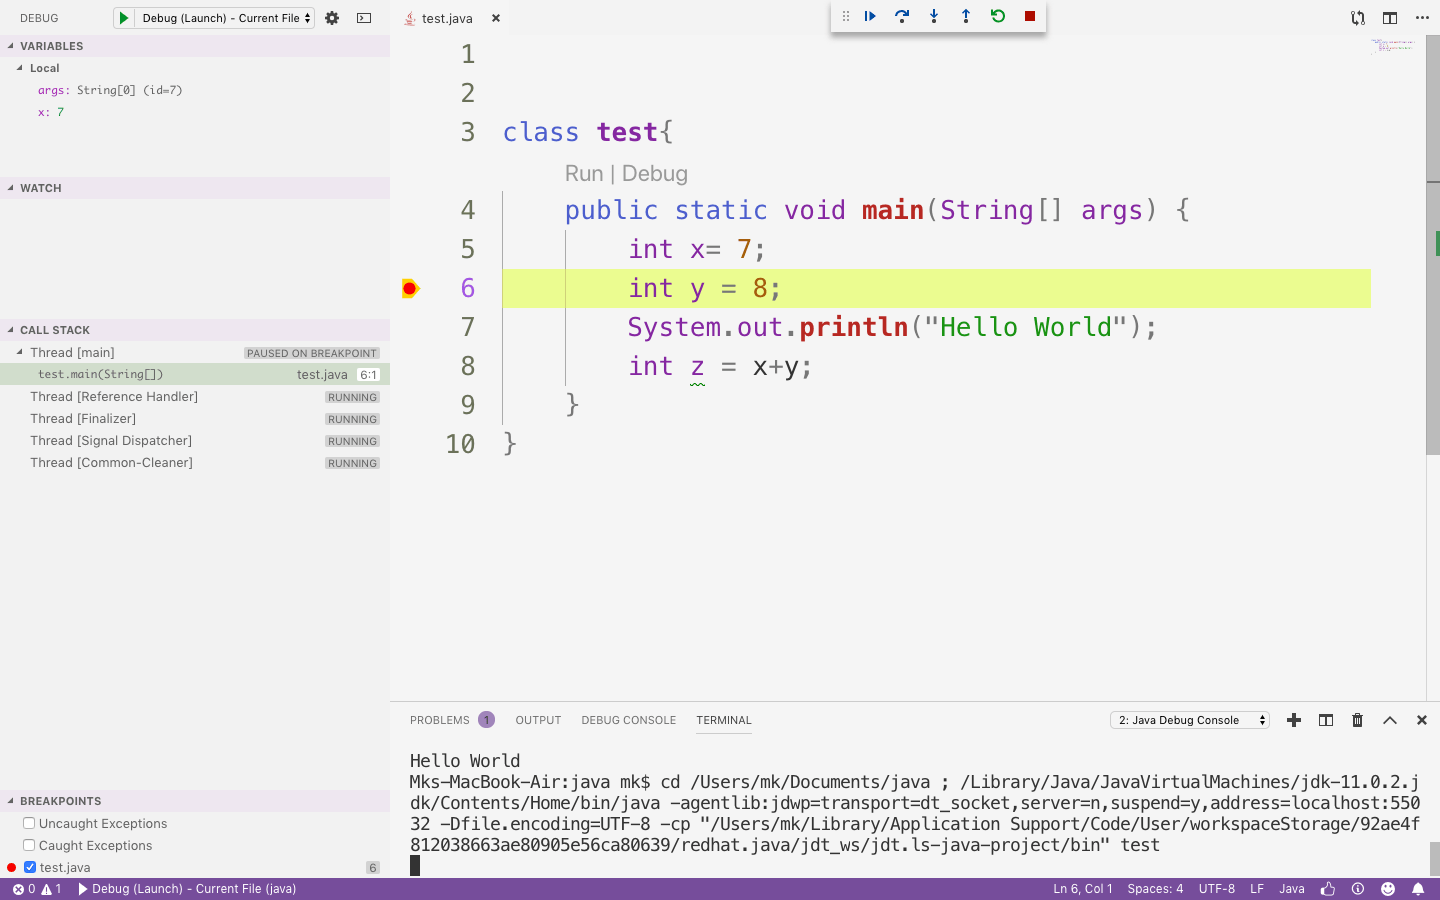1440x900 pixels.
Task: Stop the debugger with red square
Action: coord(1030,16)
